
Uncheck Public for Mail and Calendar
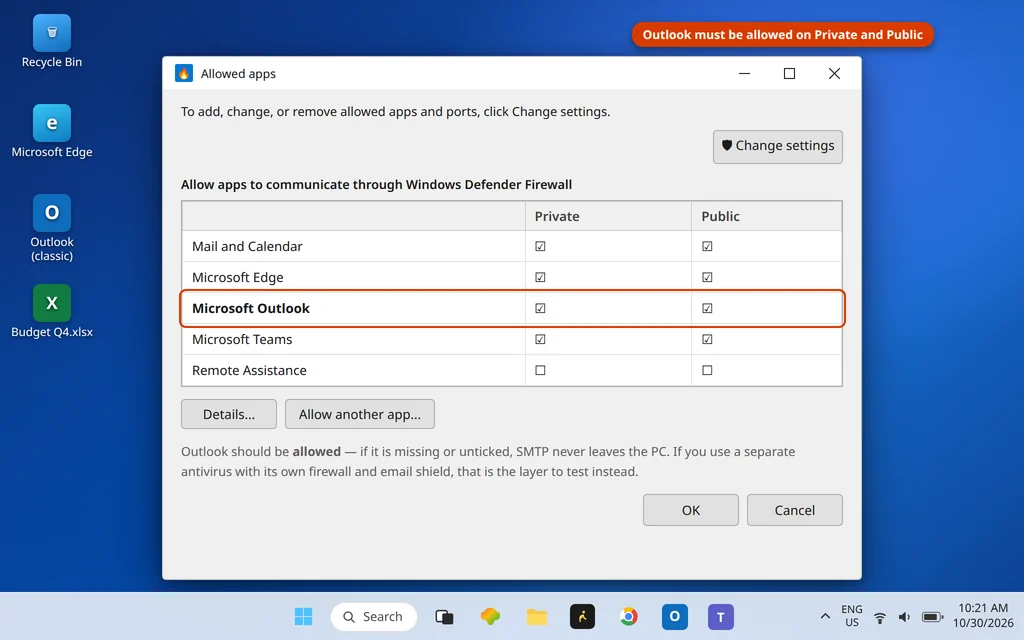click(707, 246)
